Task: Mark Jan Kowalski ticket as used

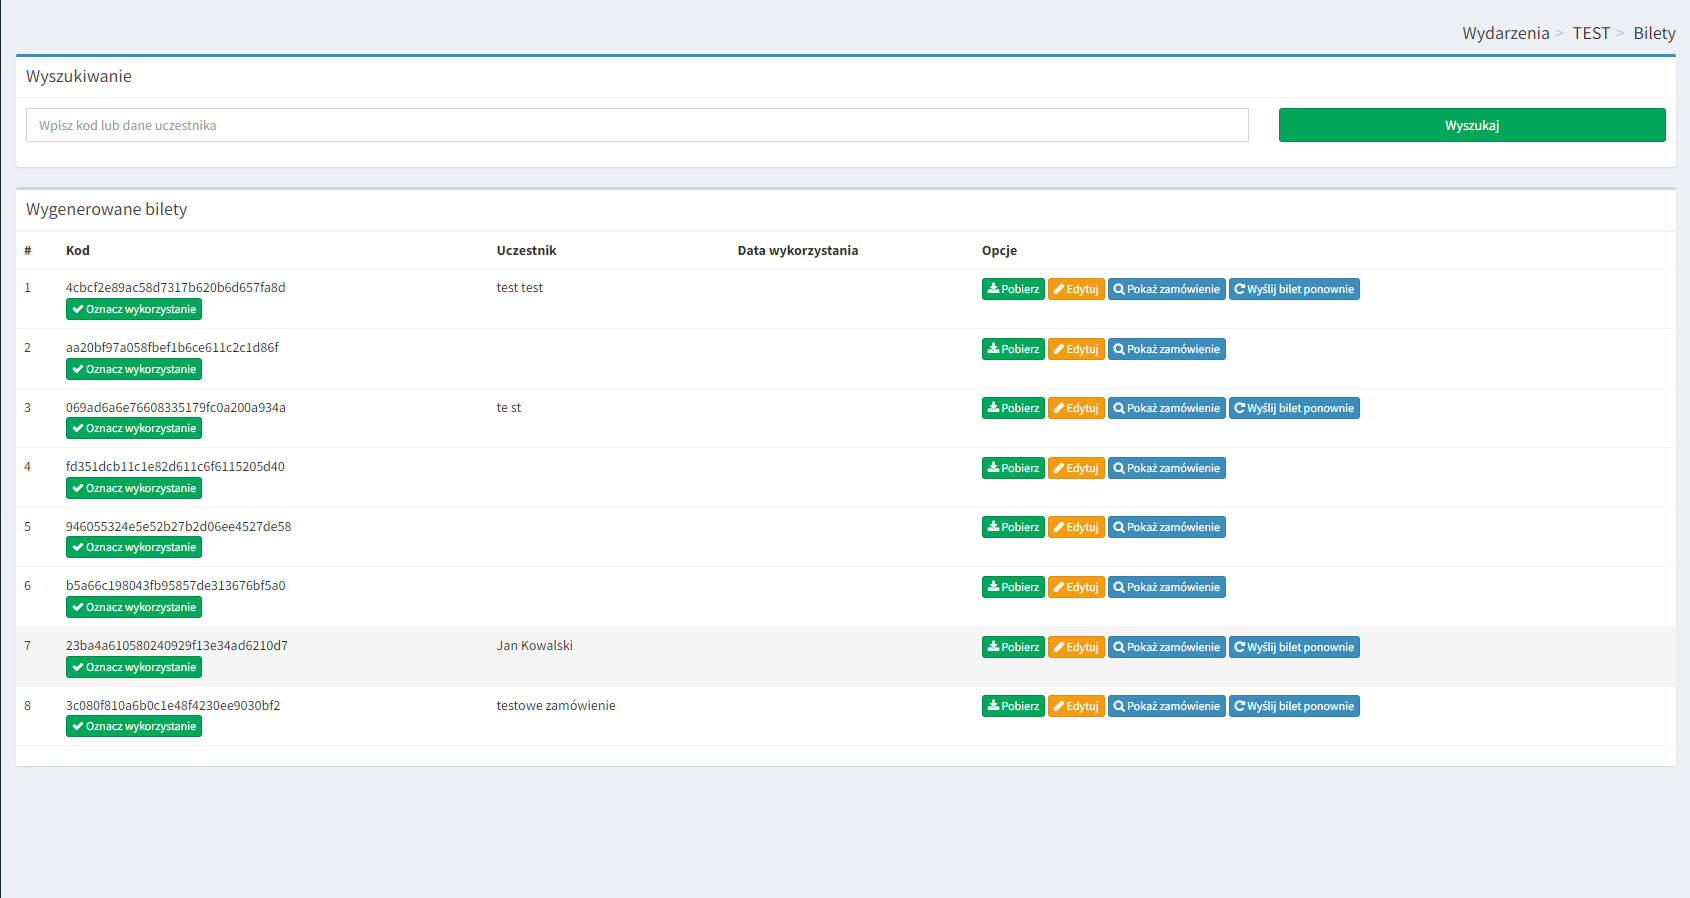Action: [x=134, y=667]
